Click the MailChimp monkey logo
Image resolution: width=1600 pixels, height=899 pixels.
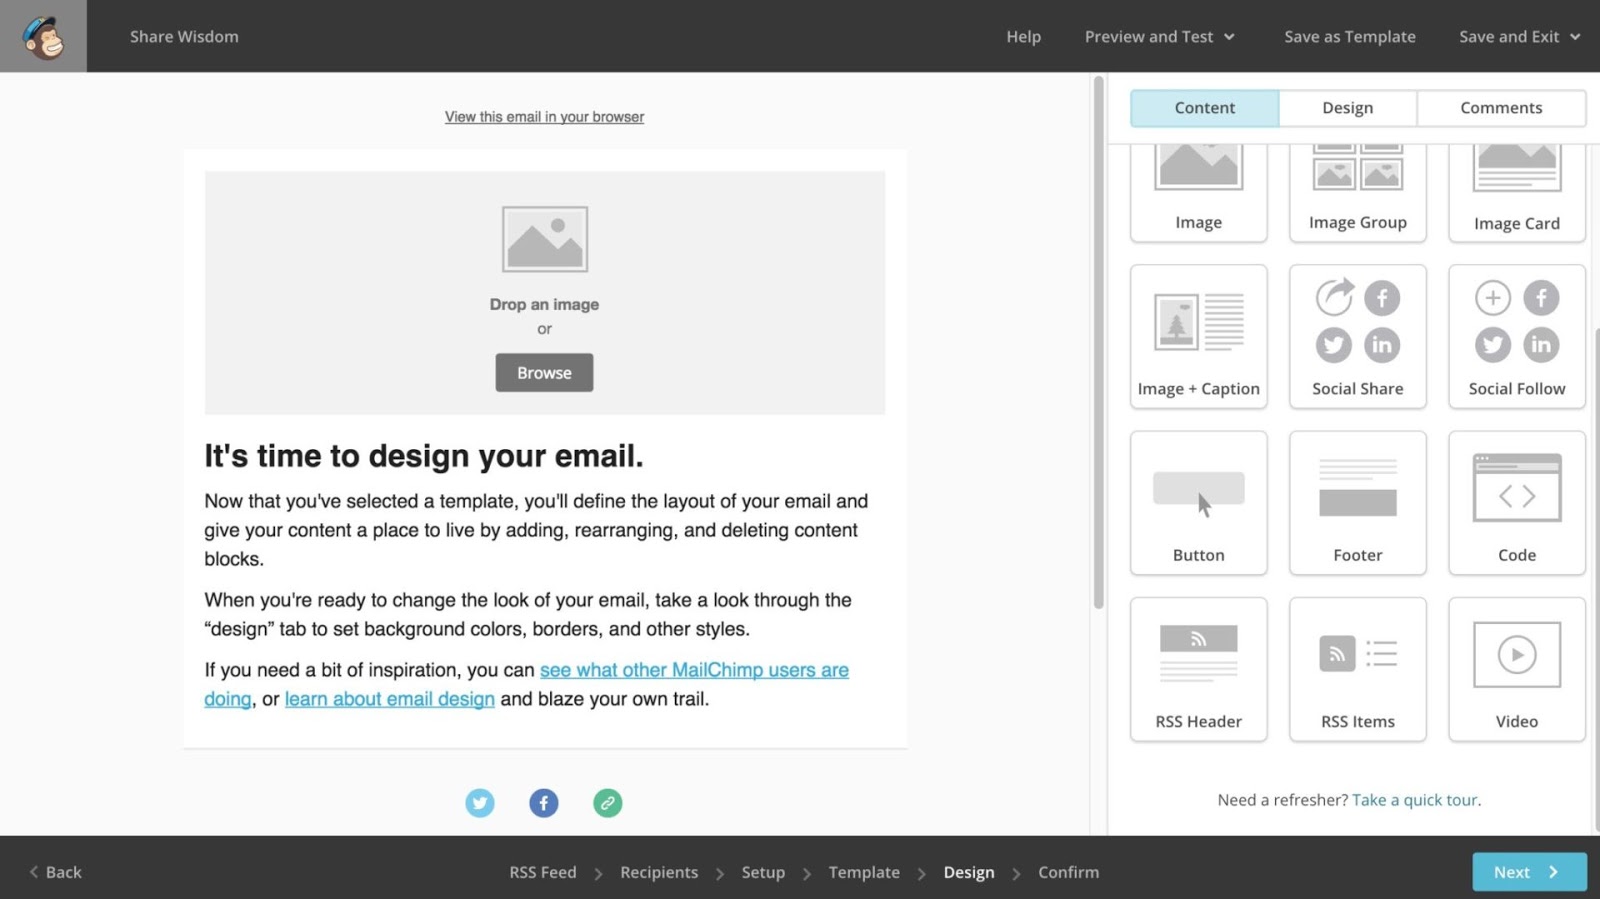43,37
